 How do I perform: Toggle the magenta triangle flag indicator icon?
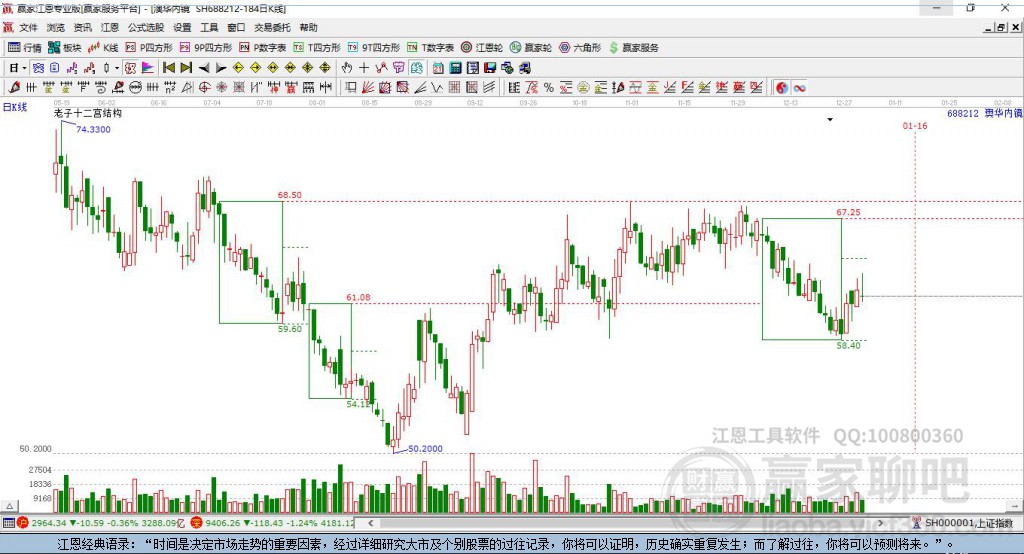[x=148, y=67]
